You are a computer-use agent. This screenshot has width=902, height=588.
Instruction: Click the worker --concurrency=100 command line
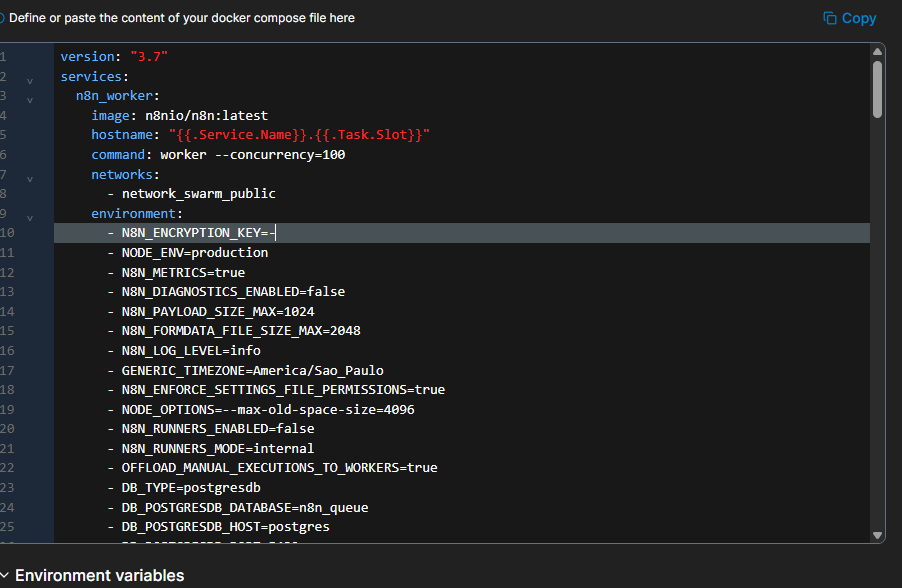pos(252,155)
